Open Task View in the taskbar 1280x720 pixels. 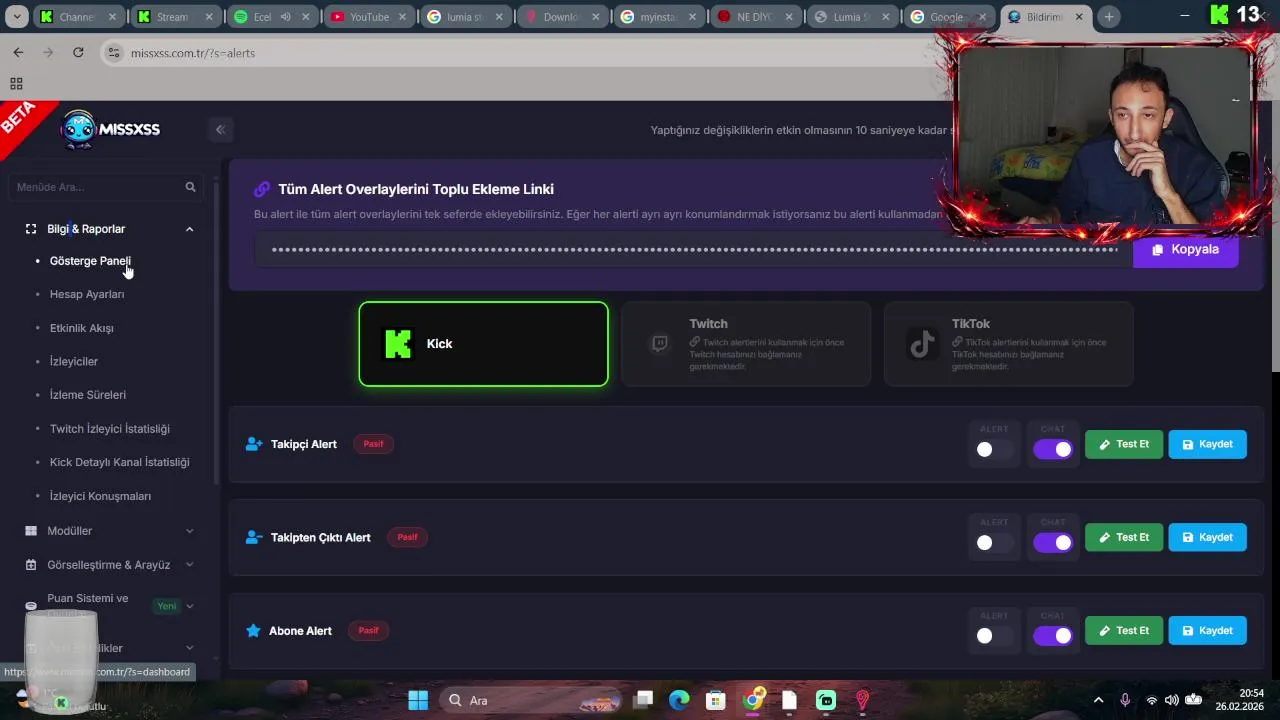tap(643, 700)
